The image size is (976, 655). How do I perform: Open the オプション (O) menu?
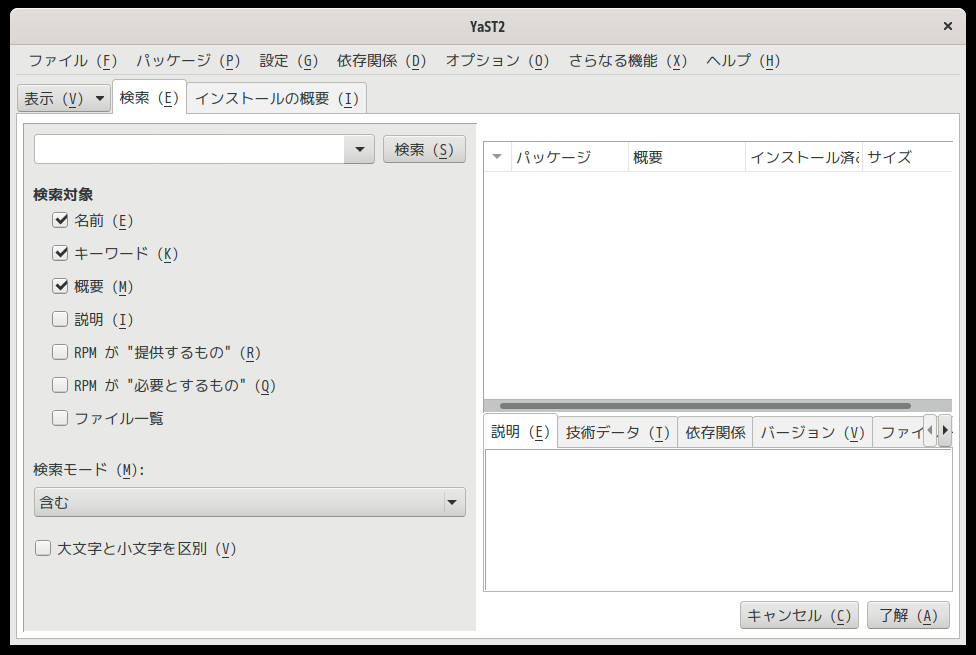coord(497,60)
